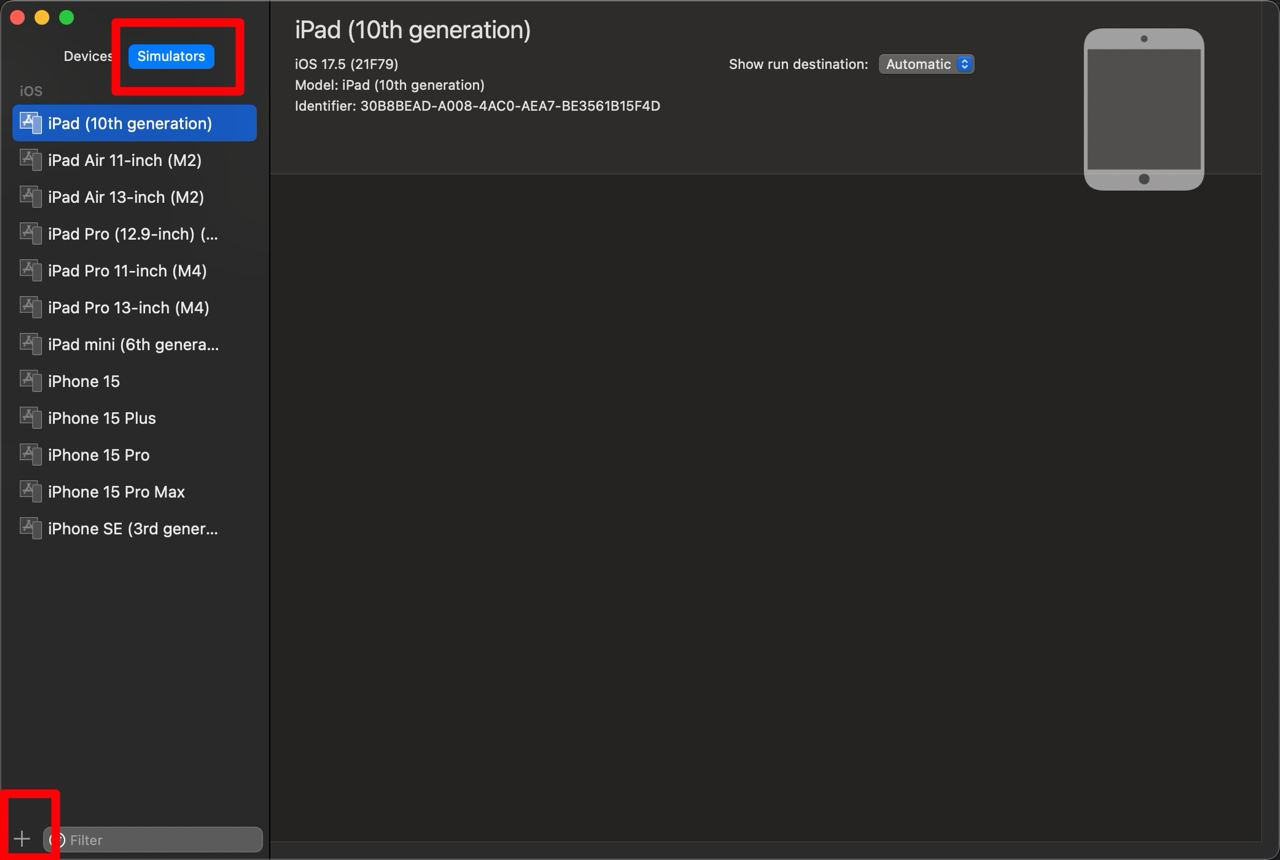Click the icon beside iPad Air 13-inch (M2)
This screenshot has width=1280, height=860.
point(31,197)
